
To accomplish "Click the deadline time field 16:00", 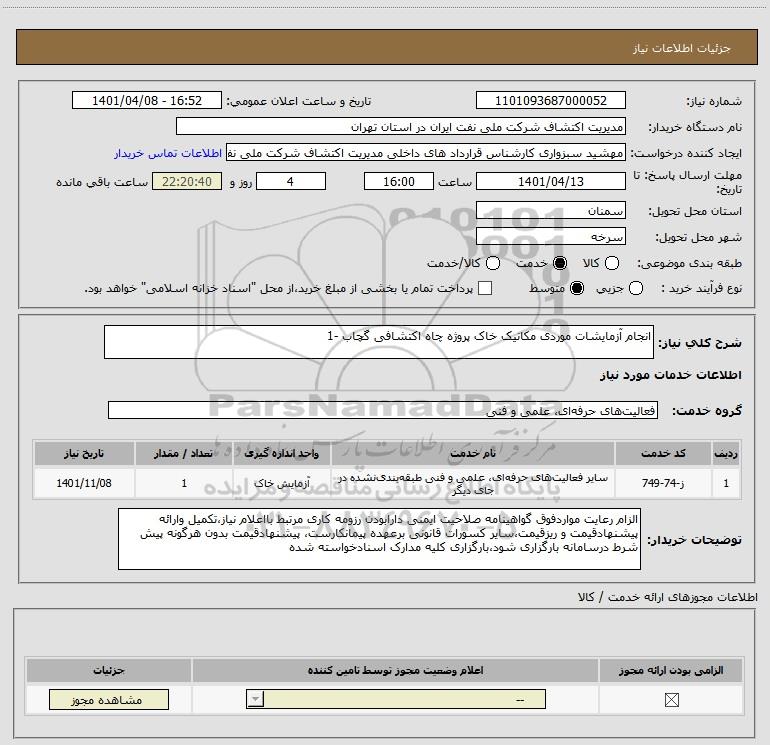I will pyautogui.click(x=399, y=181).
